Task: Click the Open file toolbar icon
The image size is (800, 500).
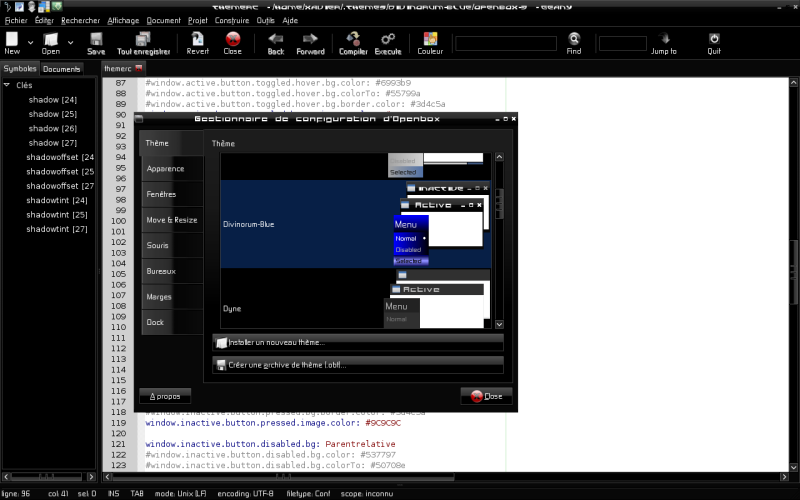Action: tap(51, 39)
